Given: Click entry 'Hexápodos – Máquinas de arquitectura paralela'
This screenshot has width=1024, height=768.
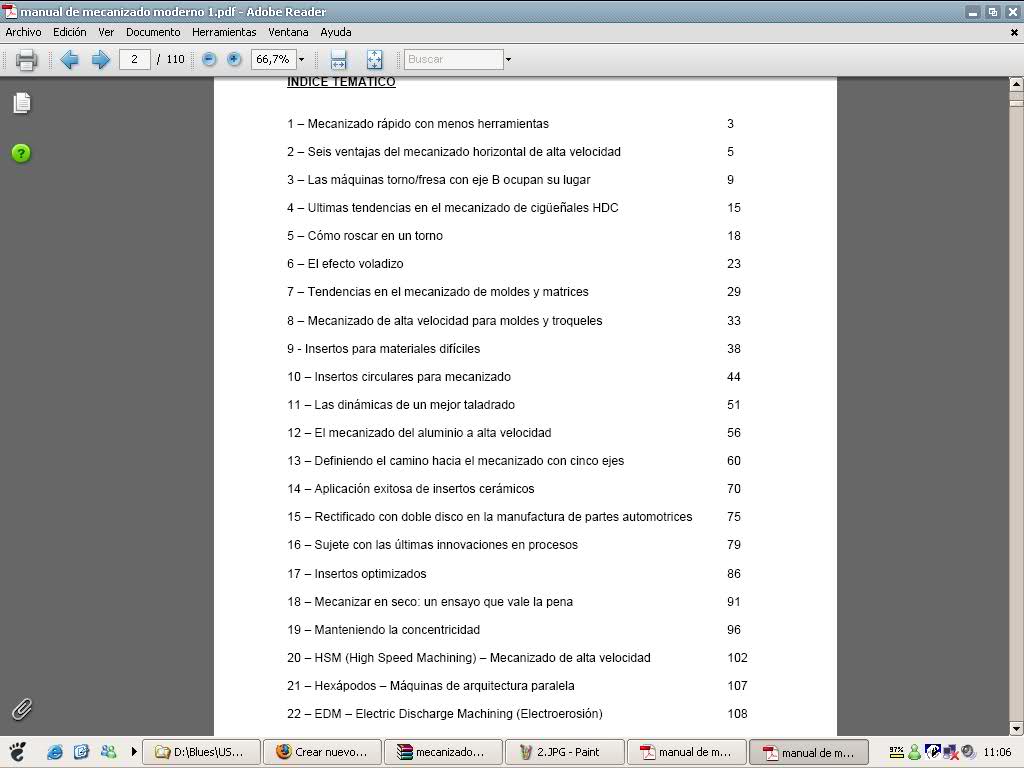Looking at the screenshot, I should 445,686.
